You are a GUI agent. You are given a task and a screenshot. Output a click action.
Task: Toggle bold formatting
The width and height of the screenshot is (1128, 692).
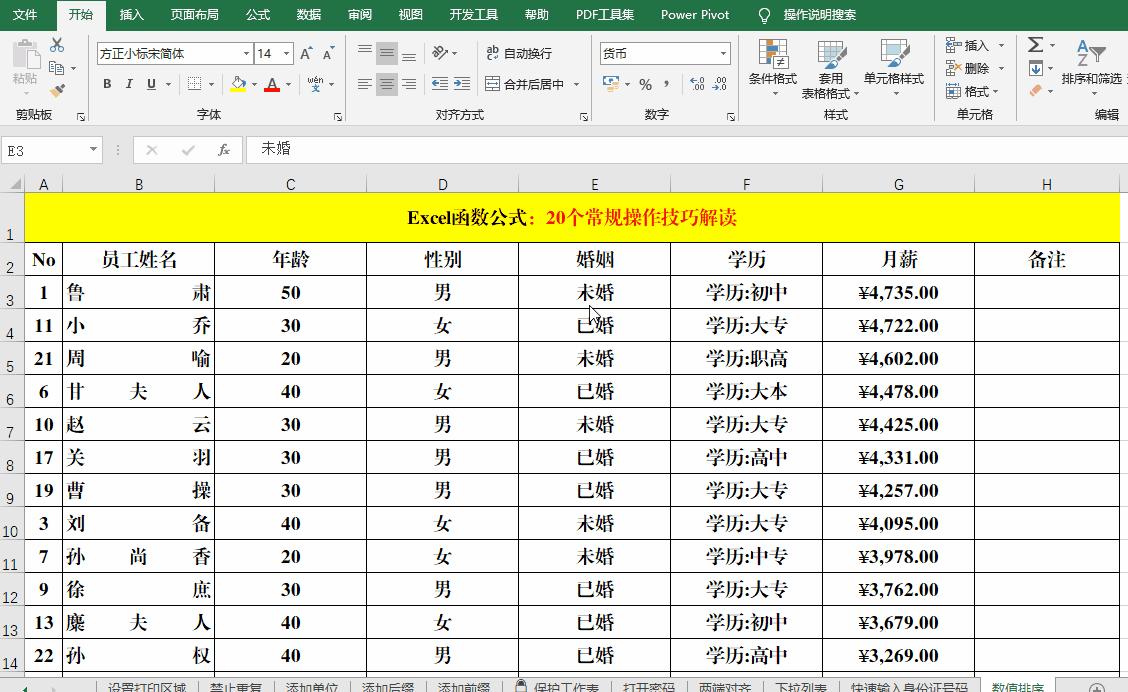(107, 84)
